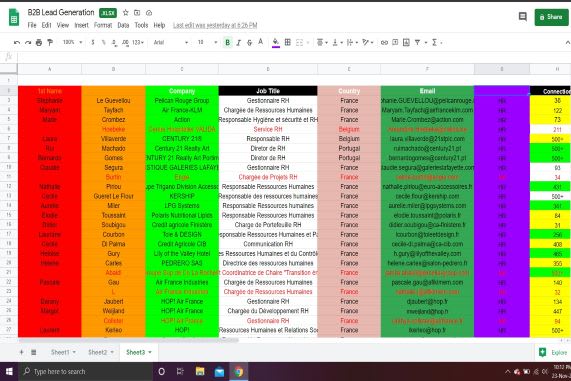571x381 pixels.
Task: Open the File menu
Action: 32,25
